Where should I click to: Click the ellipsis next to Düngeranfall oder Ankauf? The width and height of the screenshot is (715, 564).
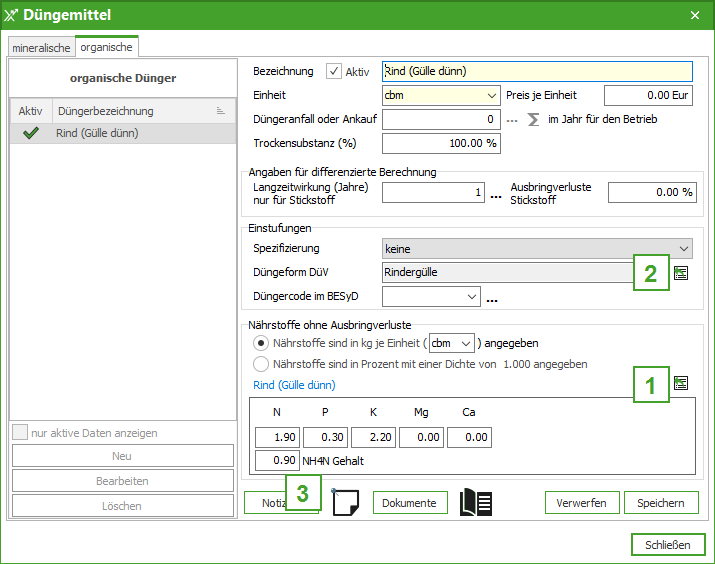513,120
